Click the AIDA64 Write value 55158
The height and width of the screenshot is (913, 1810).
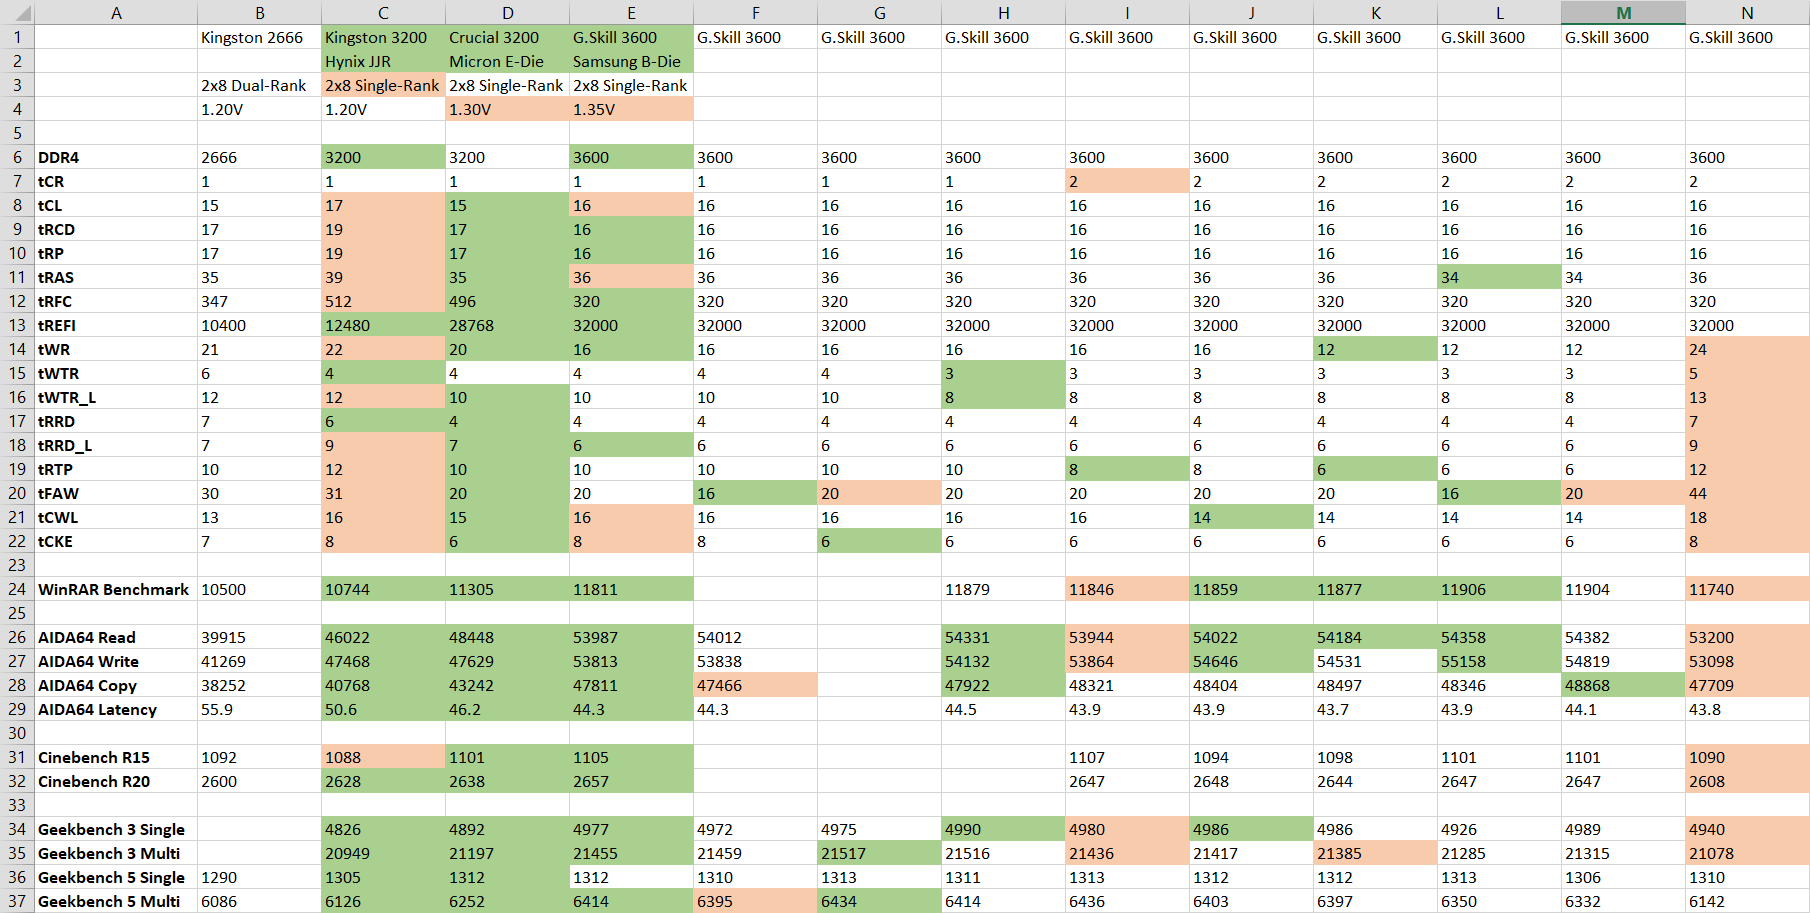1499,661
